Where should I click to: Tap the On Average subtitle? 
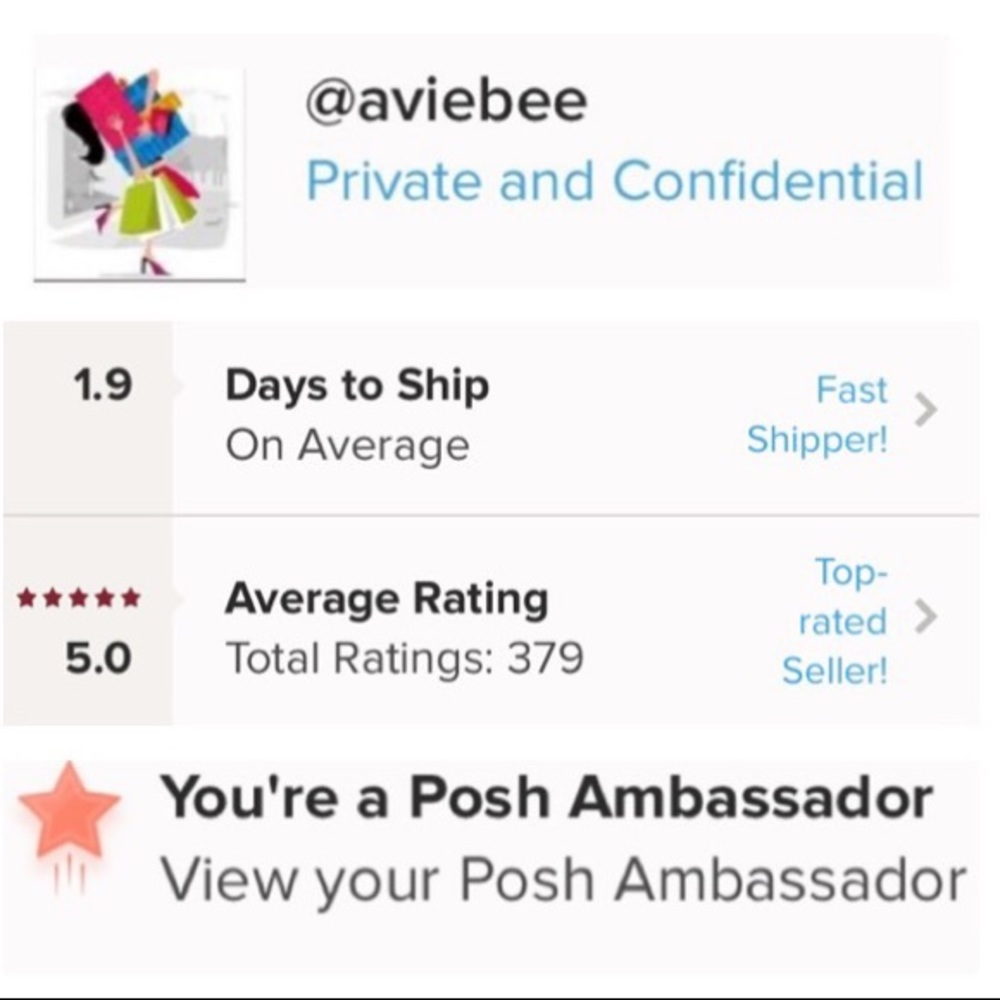coord(347,445)
